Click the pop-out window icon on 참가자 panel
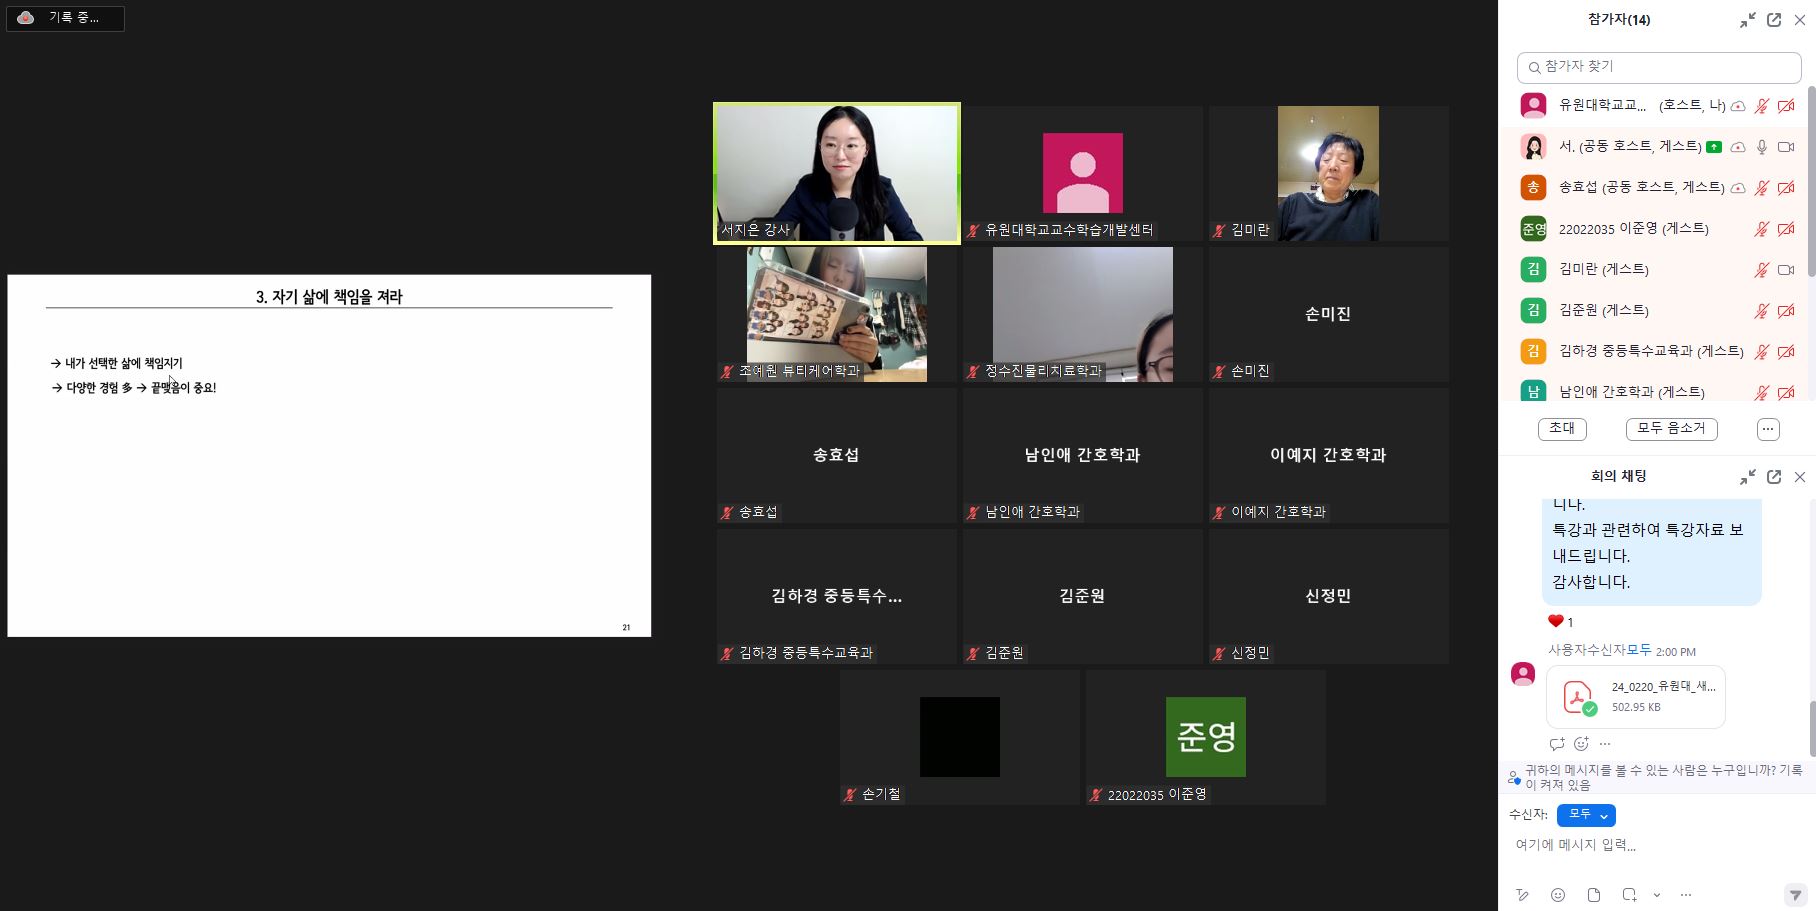The width and height of the screenshot is (1816, 911). click(1773, 19)
